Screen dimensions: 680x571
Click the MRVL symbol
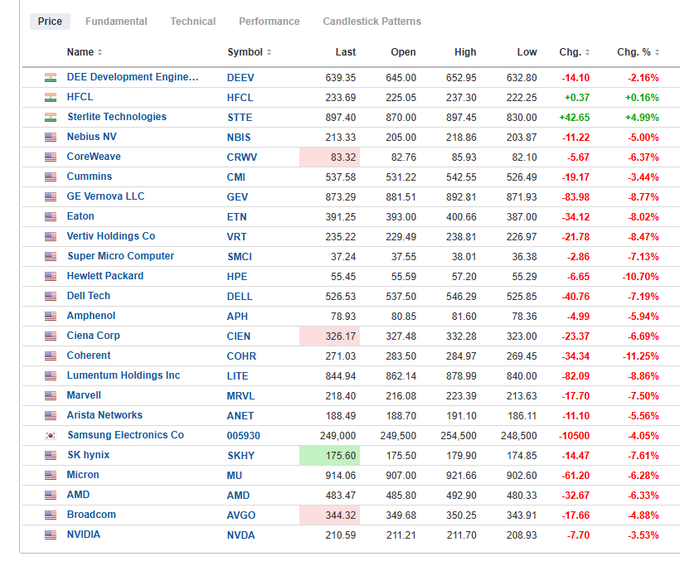(x=241, y=396)
